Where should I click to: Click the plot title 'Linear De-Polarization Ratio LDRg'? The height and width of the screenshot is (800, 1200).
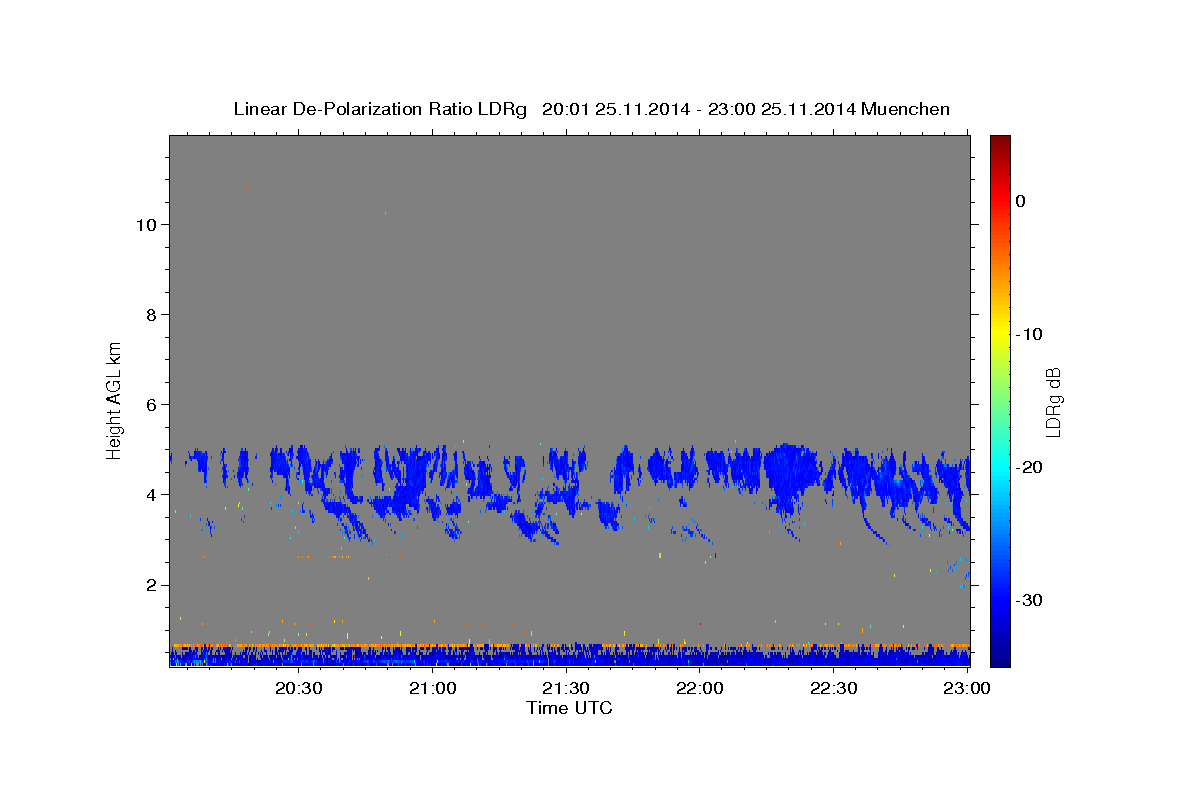[x=380, y=109]
